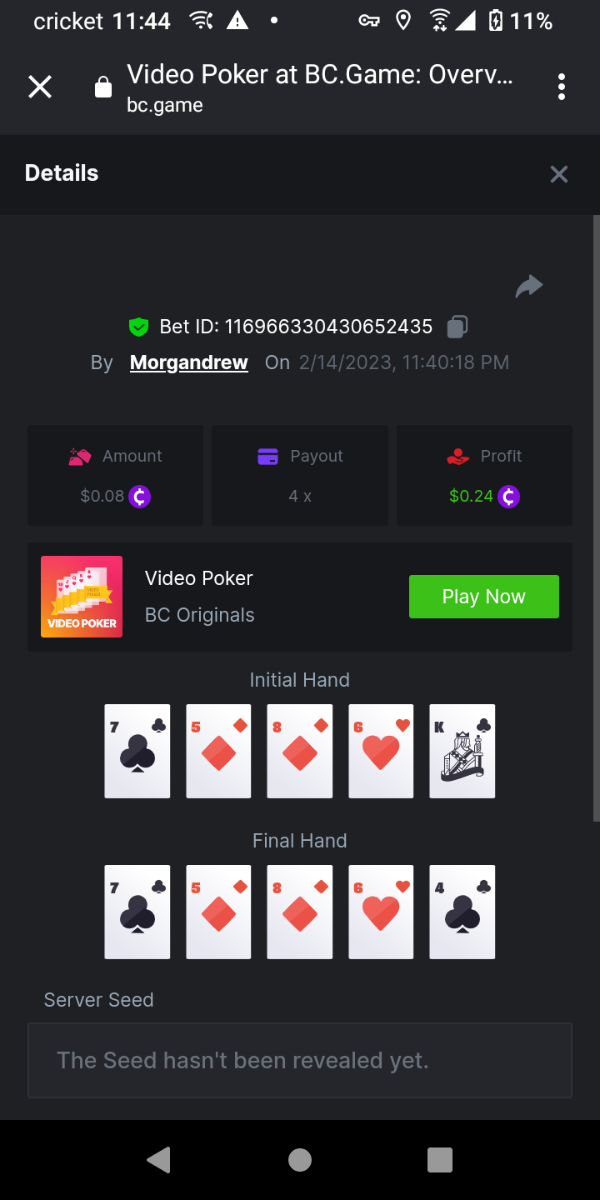The image size is (600, 1200).
Task: Tap the Video Poker game thumbnail
Action: (82, 597)
